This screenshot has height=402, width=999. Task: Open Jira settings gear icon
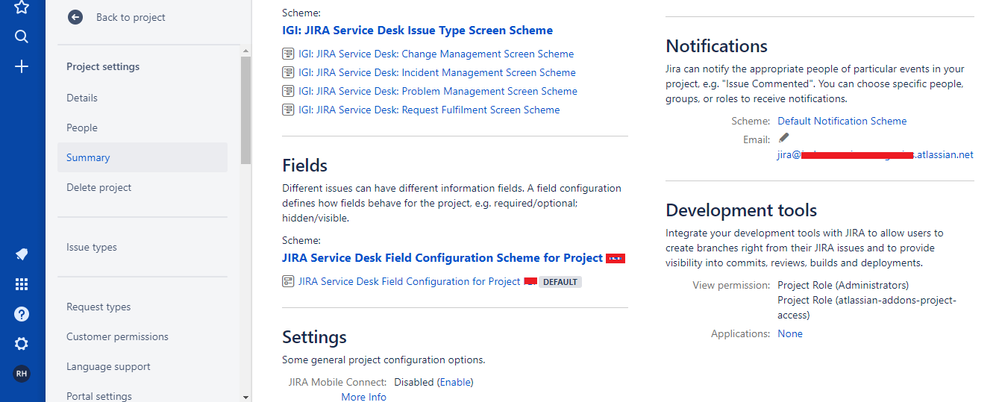(x=21, y=344)
